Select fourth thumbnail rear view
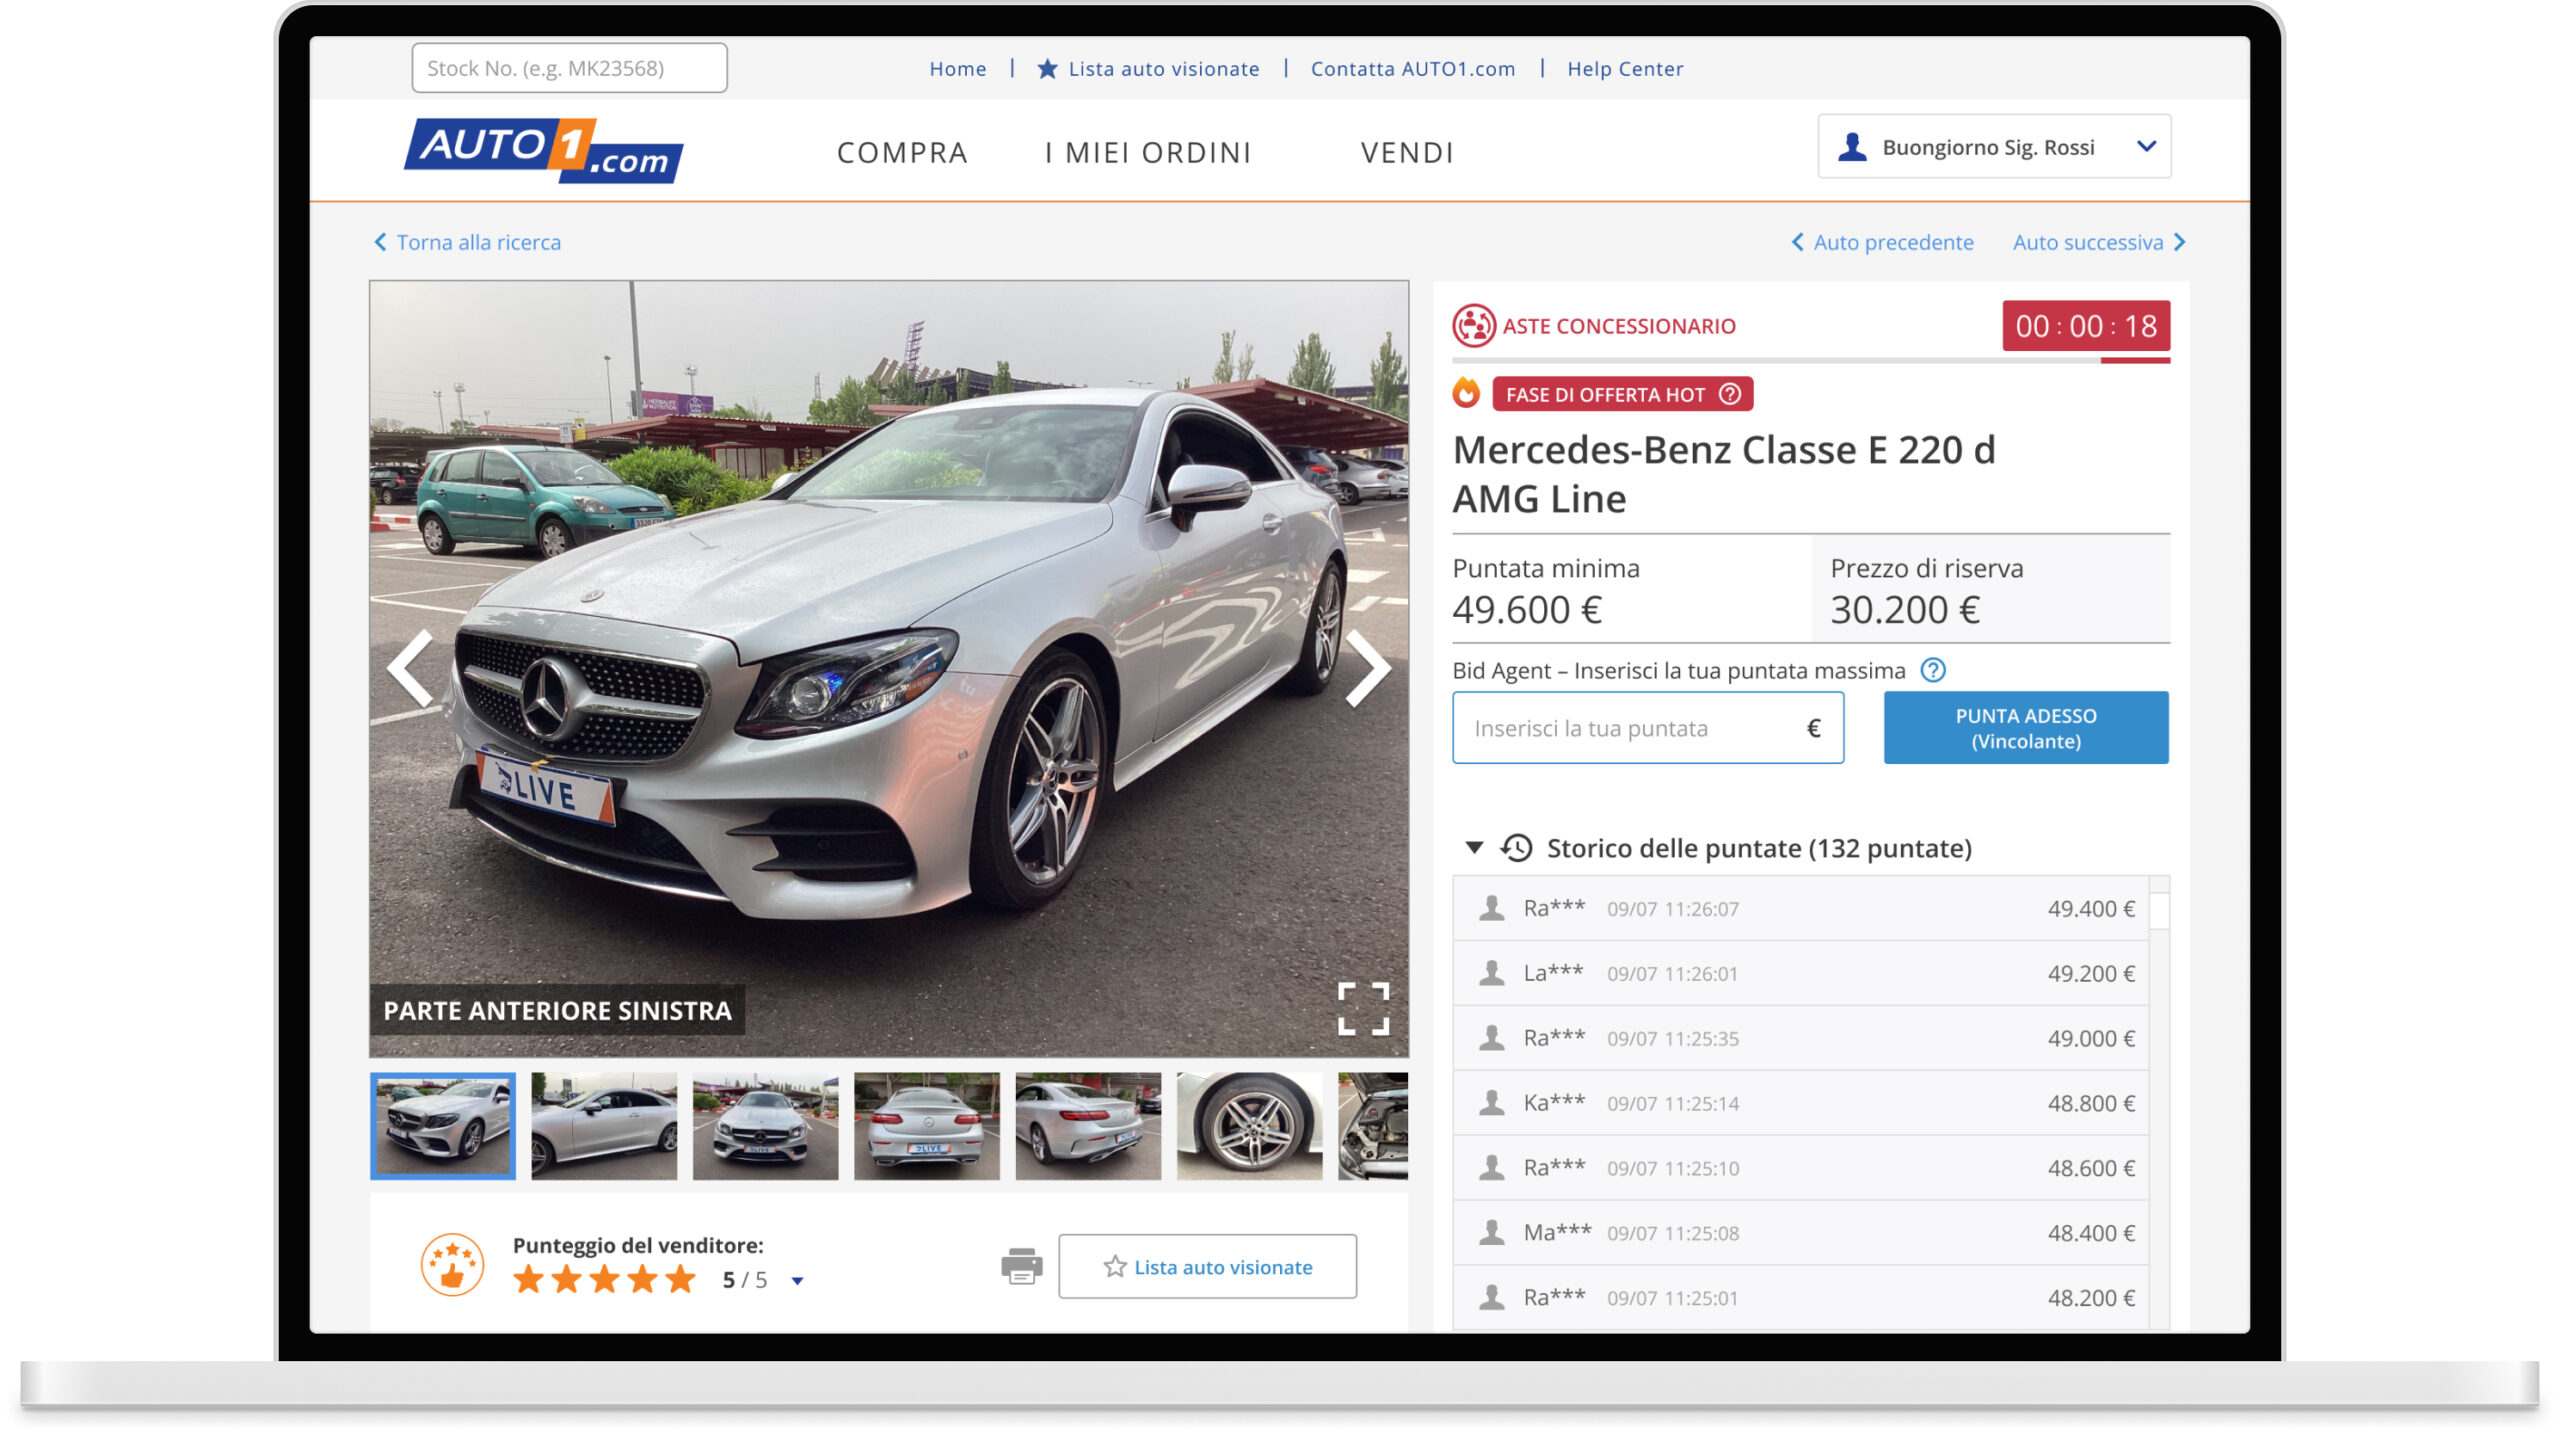This screenshot has width=2560, height=1430. tap(926, 1126)
